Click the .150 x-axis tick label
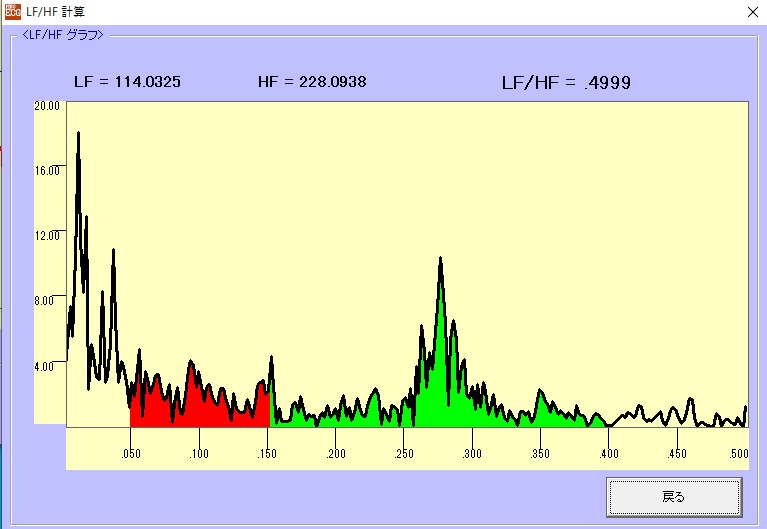 click(267, 454)
